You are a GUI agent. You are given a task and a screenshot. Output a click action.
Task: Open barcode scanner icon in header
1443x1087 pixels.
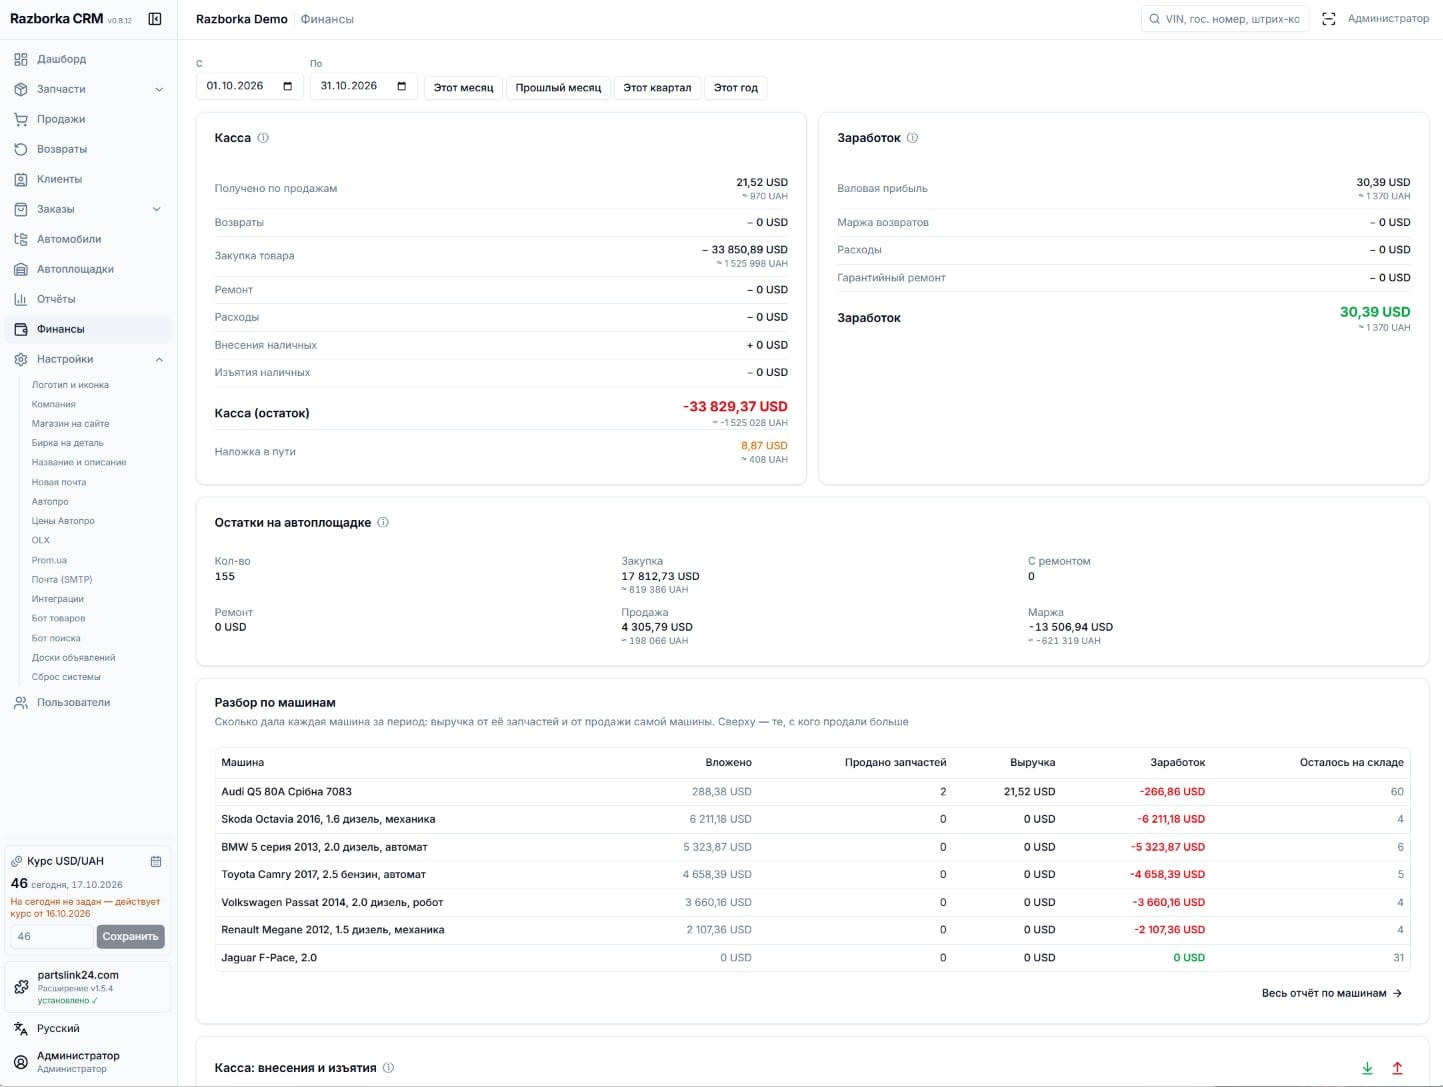pos(1328,19)
